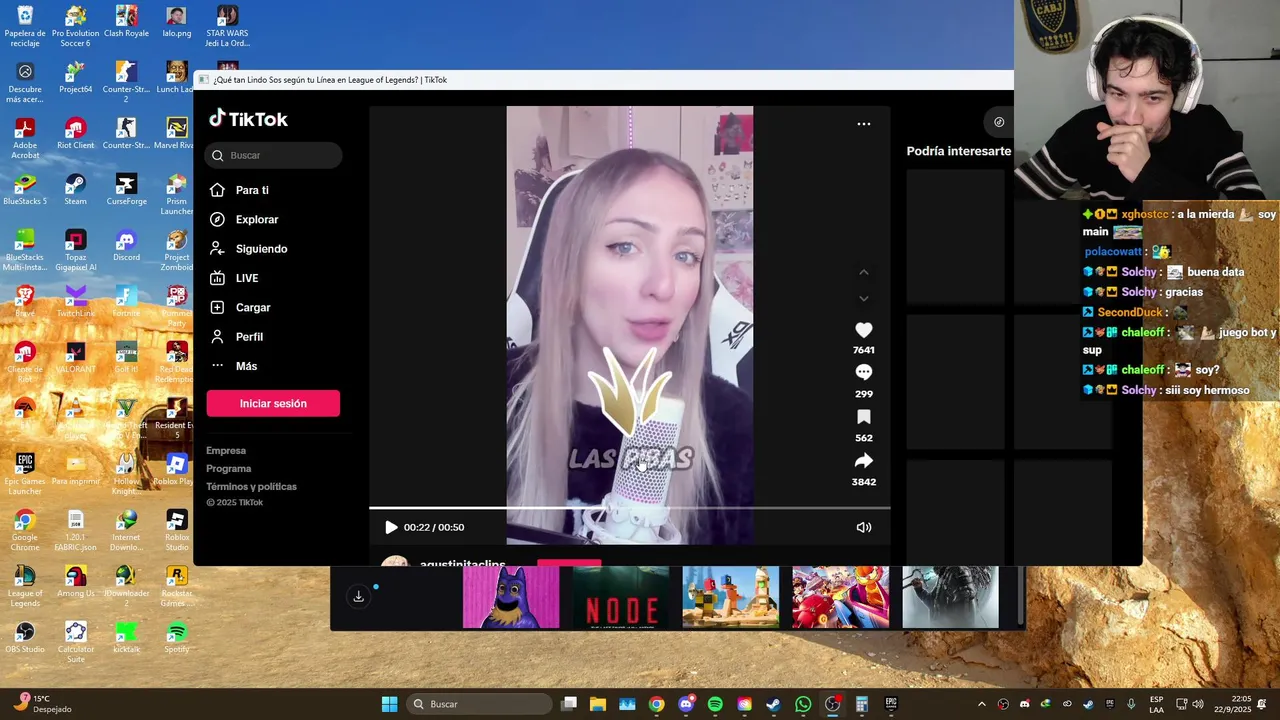Screen dimensions: 1280x720
Task: Open the Perfil page
Action: point(249,337)
